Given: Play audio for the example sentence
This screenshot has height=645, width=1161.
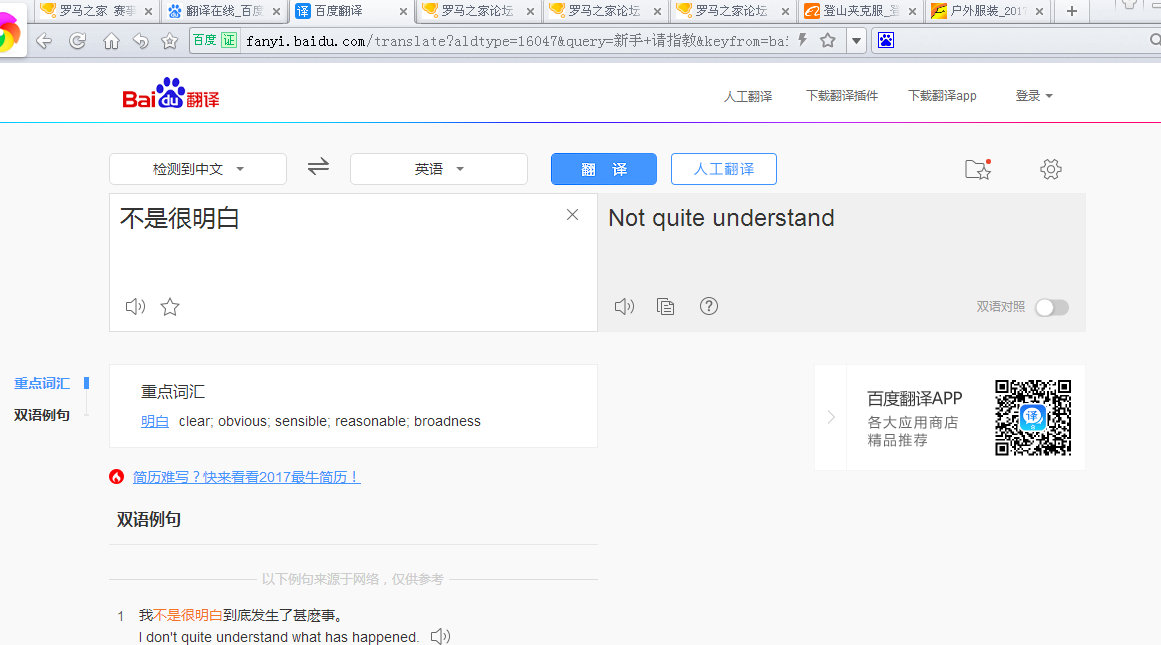Looking at the screenshot, I should [440, 636].
